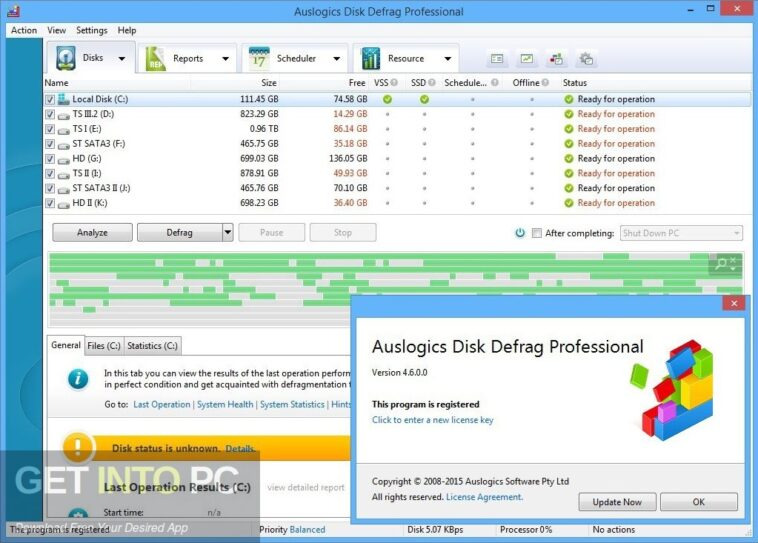Open the License Agreement link
Viewport: 758px width, 543px height.
click(484, 497)
